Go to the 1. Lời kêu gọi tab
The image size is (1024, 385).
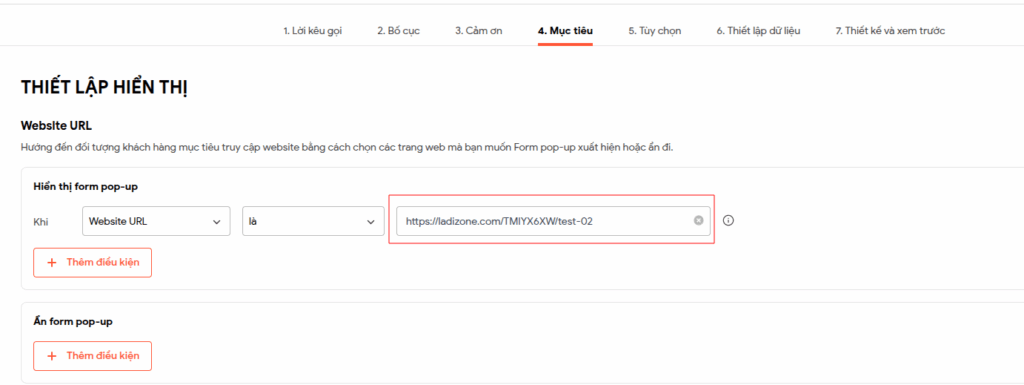[312, 31]
